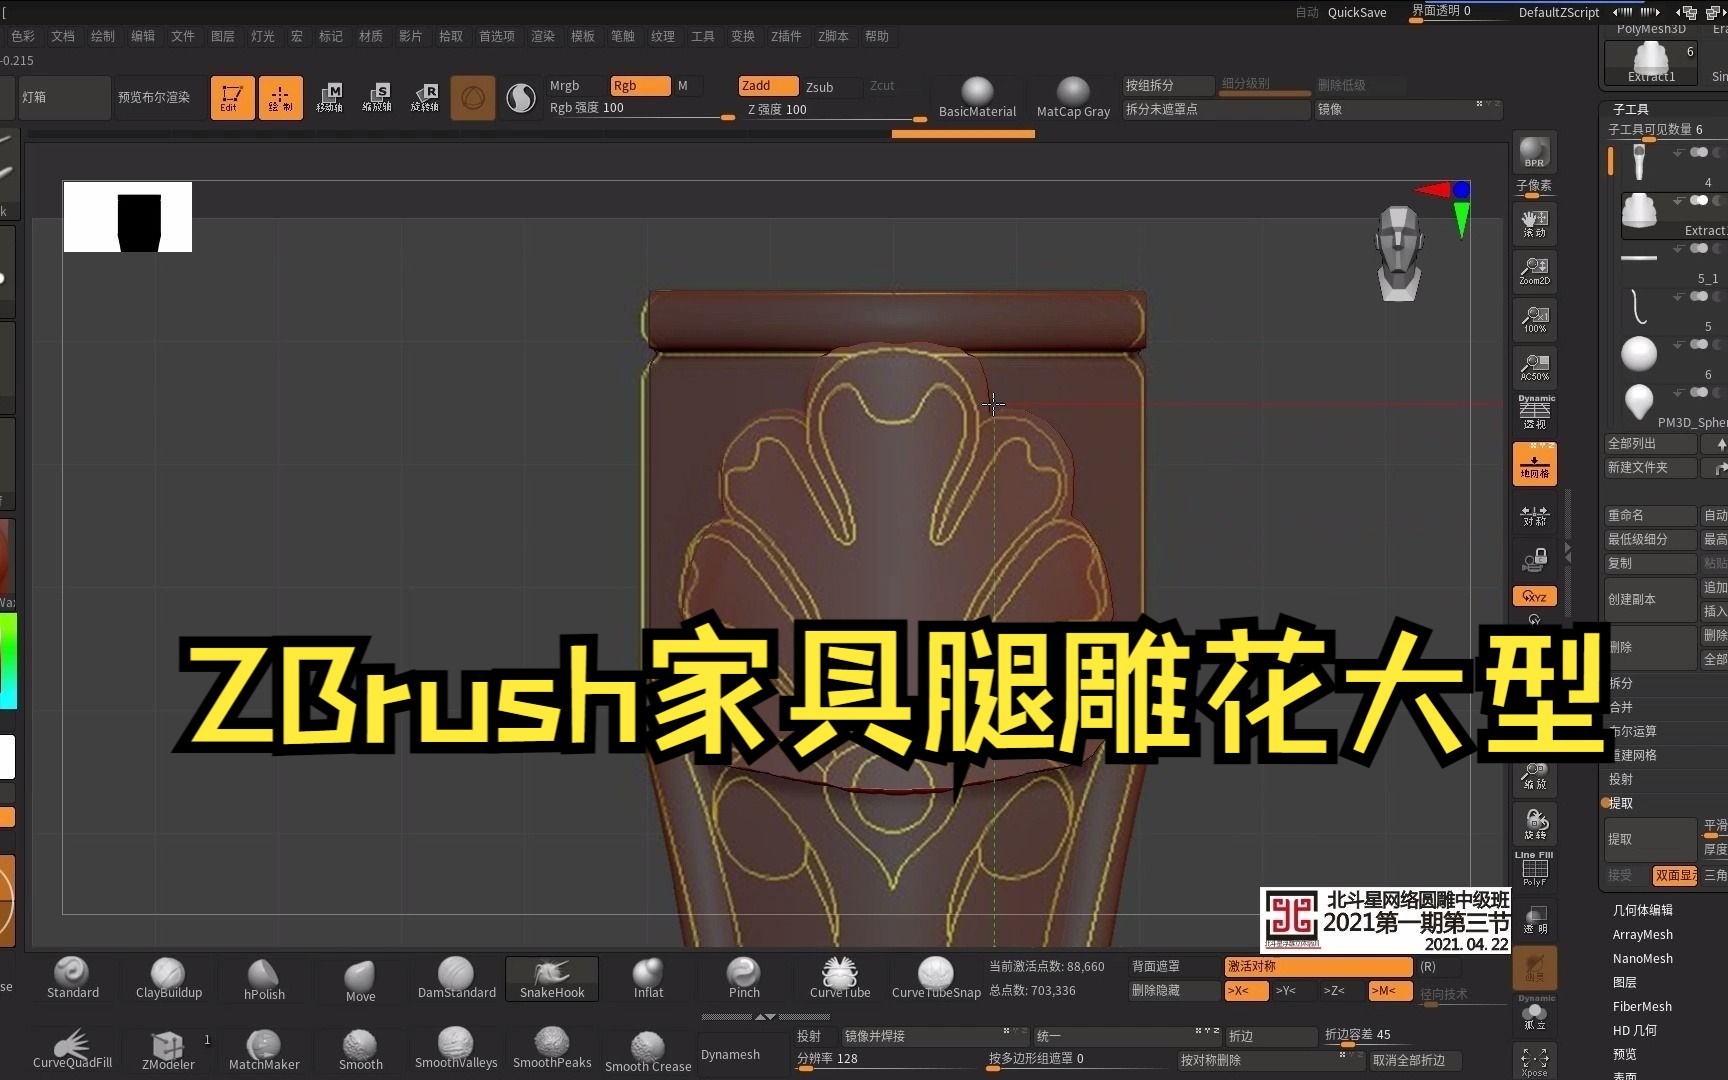The width and height of the screenshot is (1728, 1080).
Task: Open the 灯箱 LightBox button
Action: point(64,98)
